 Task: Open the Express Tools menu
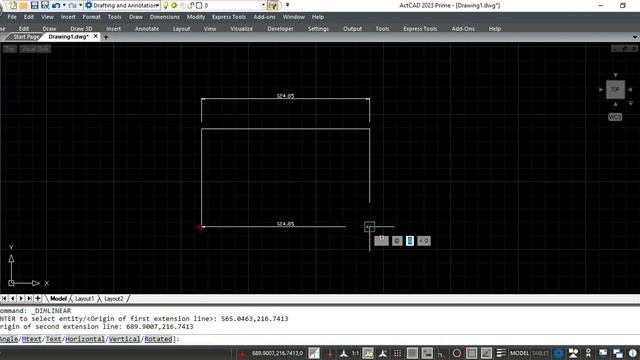tap(229, 17)
